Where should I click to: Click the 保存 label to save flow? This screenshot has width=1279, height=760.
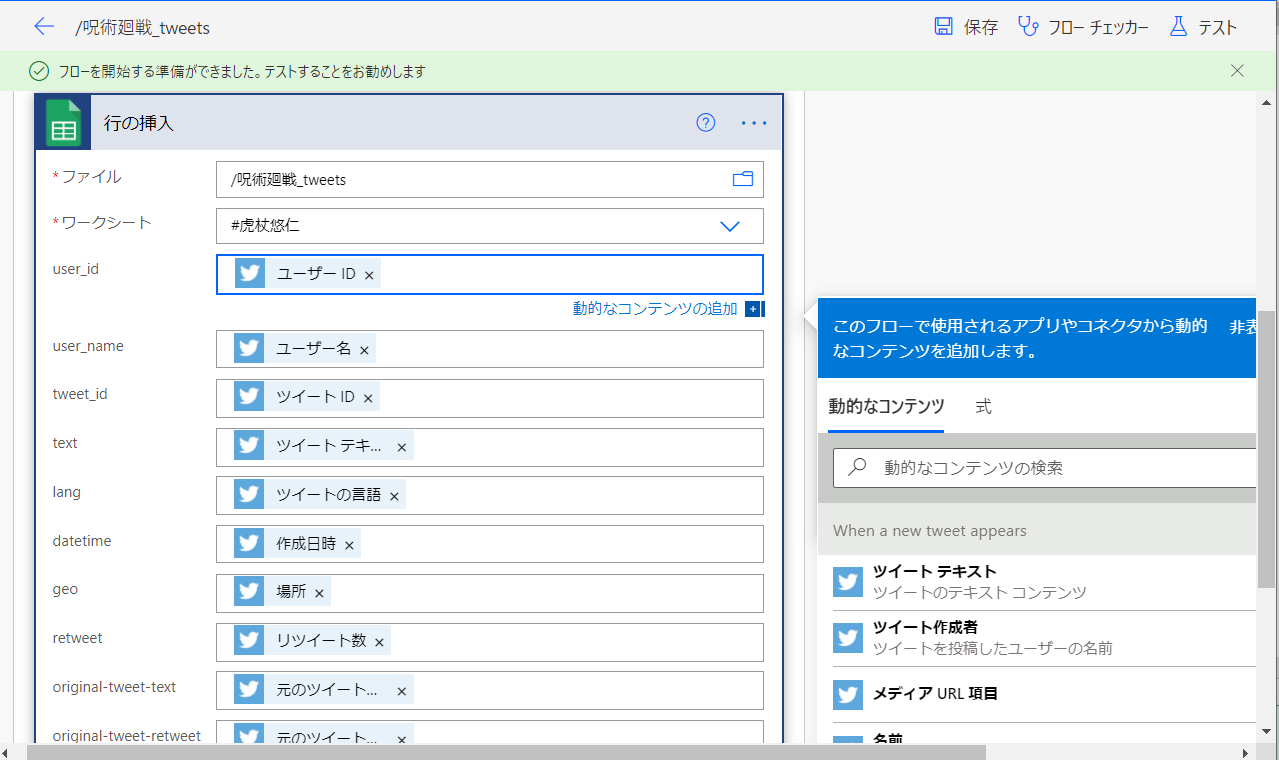(980, 27)
